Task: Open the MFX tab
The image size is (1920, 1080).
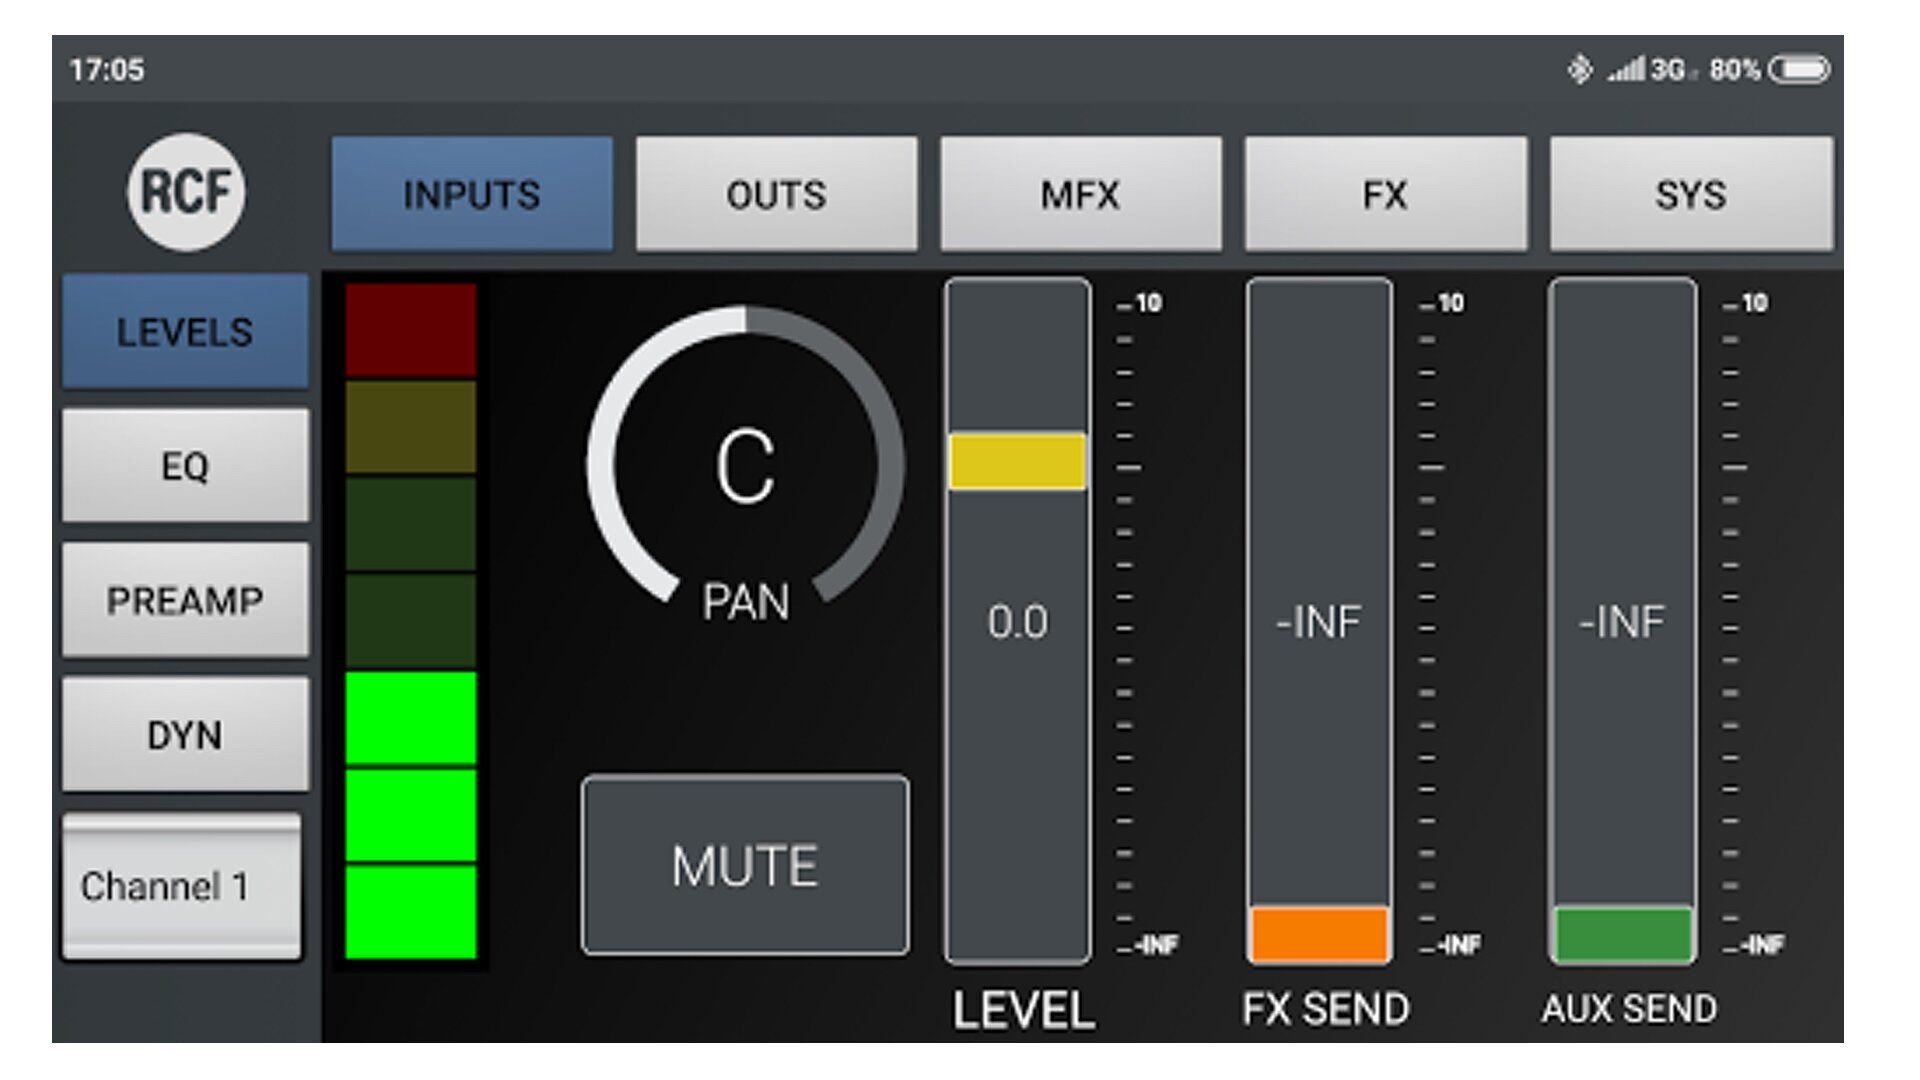Action: 1080,193
